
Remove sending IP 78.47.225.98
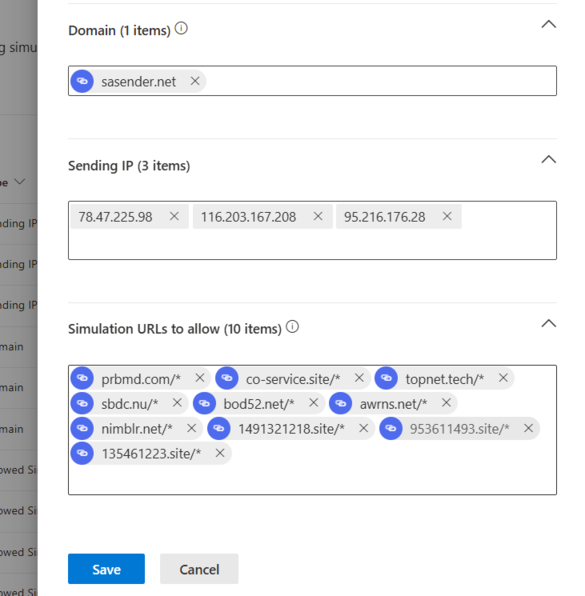click(x=174, y=216)
